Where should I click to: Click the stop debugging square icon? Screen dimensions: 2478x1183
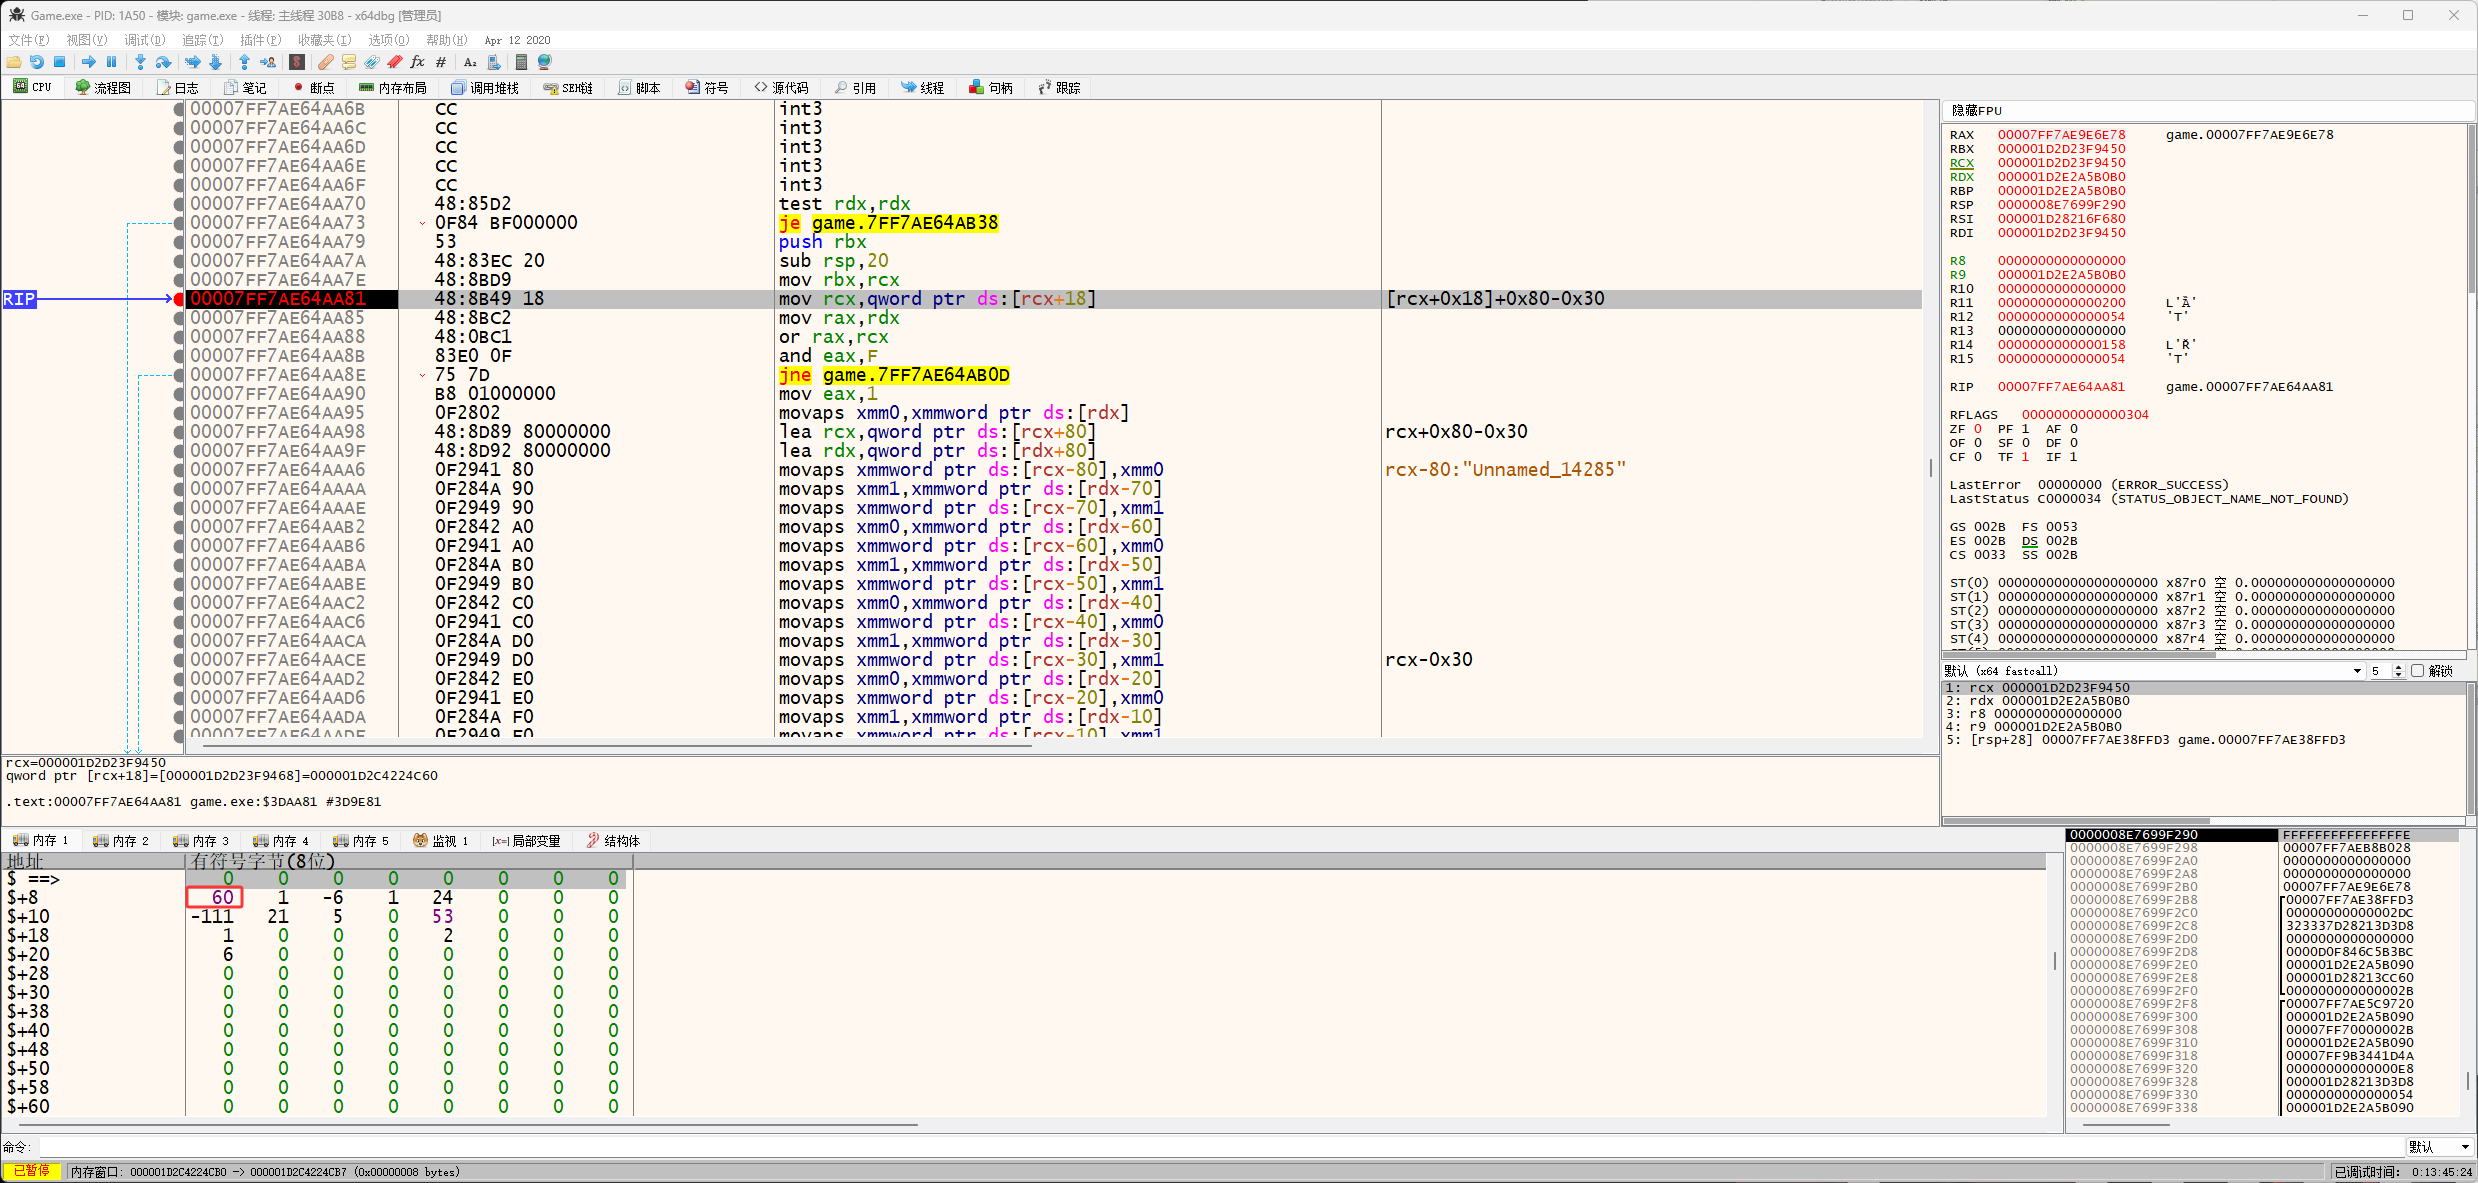60,62
